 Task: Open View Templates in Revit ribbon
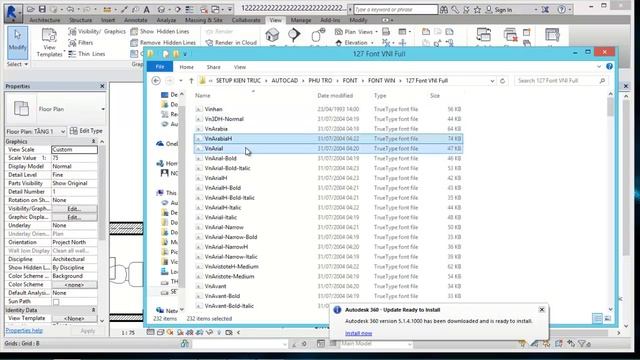pos(49,42)
